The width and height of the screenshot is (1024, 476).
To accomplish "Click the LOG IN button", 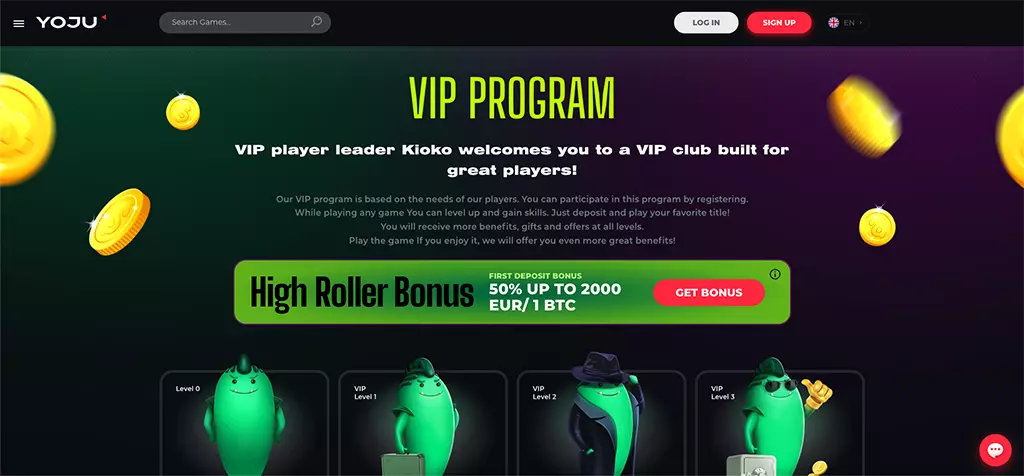I will (x=706, y=22).
